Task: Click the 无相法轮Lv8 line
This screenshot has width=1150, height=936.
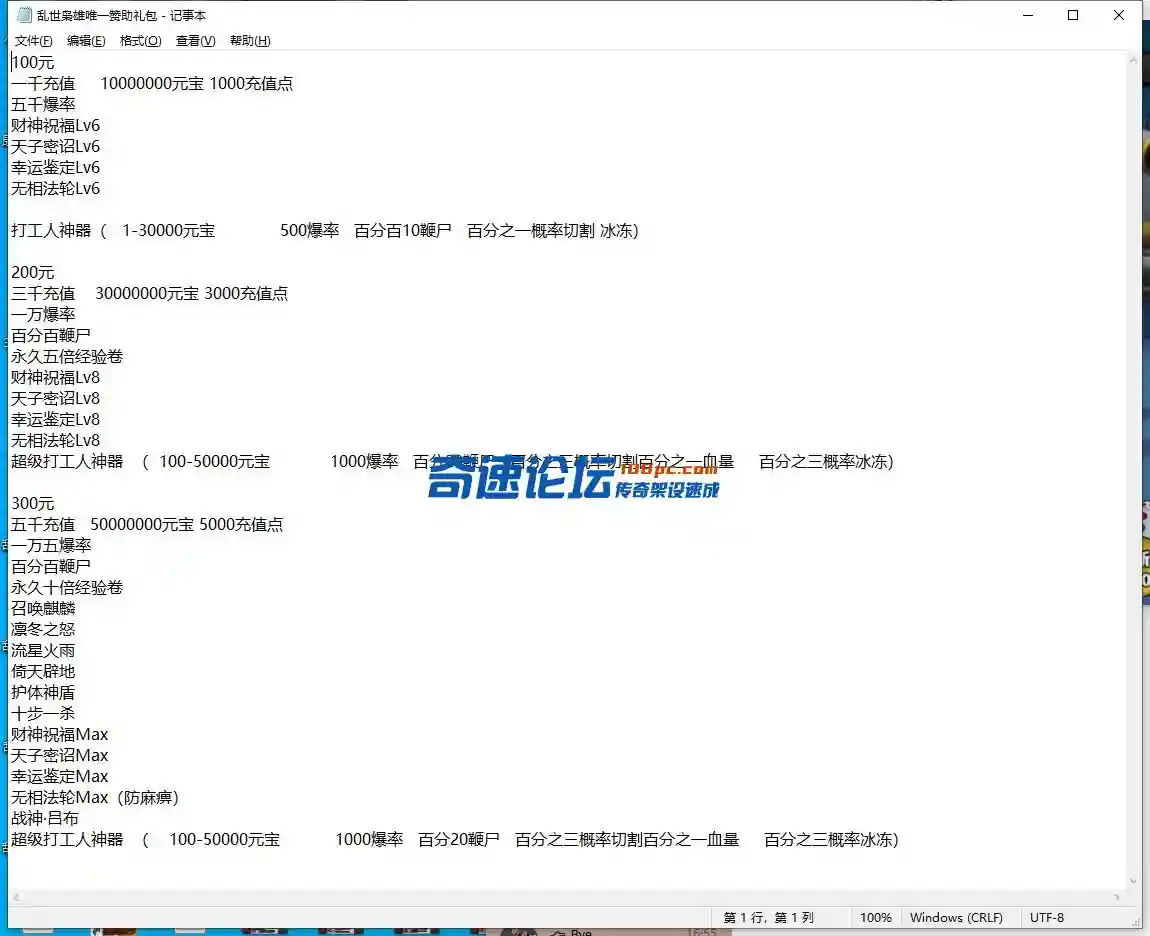Action: pyautogui.click(x=55, y=440)
